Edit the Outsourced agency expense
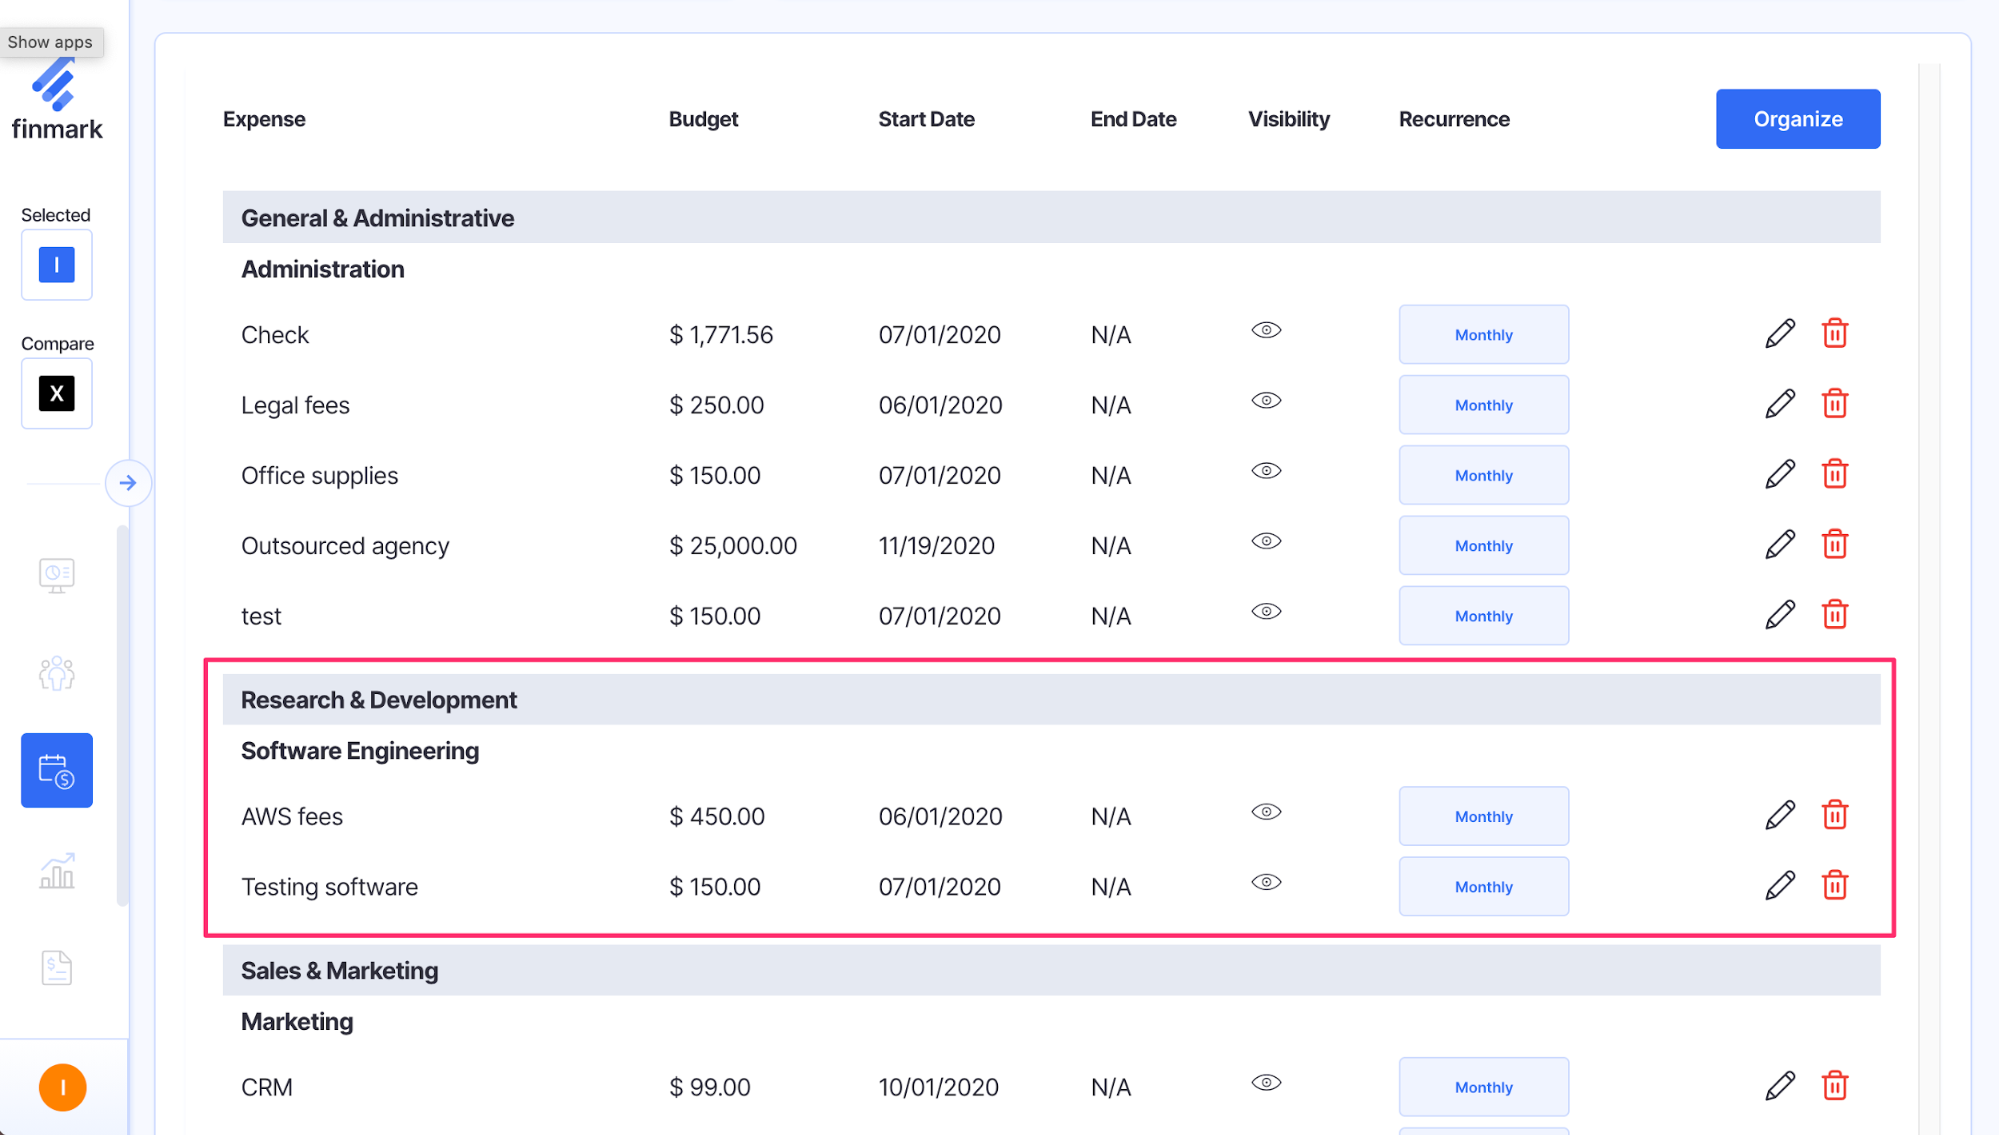The image size is (1999, 1136). click(1781, 544)
